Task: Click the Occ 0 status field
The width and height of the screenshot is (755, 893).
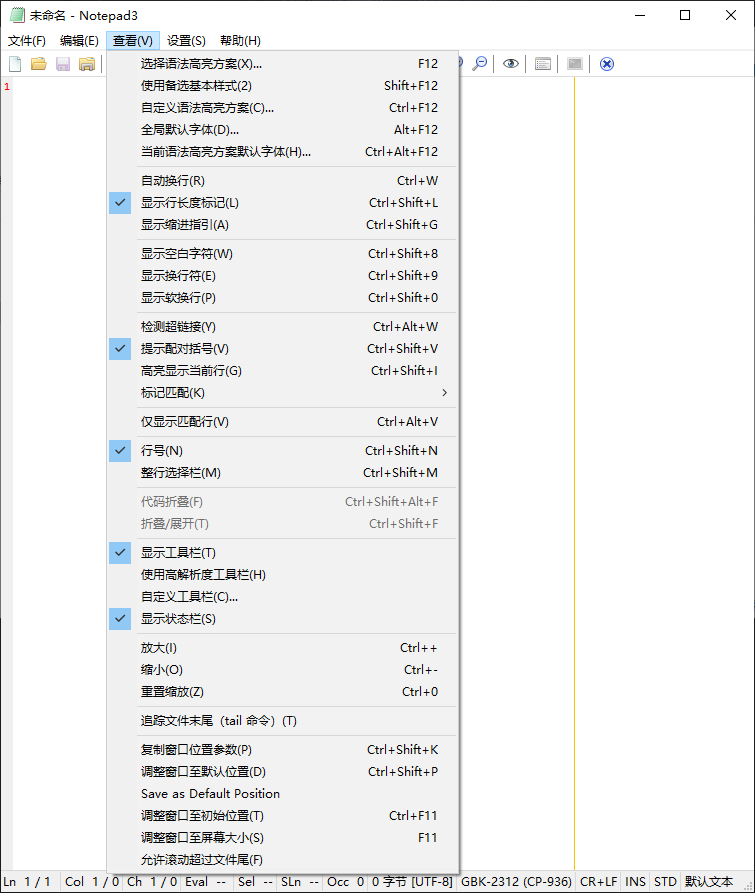Action: point(345,882)
